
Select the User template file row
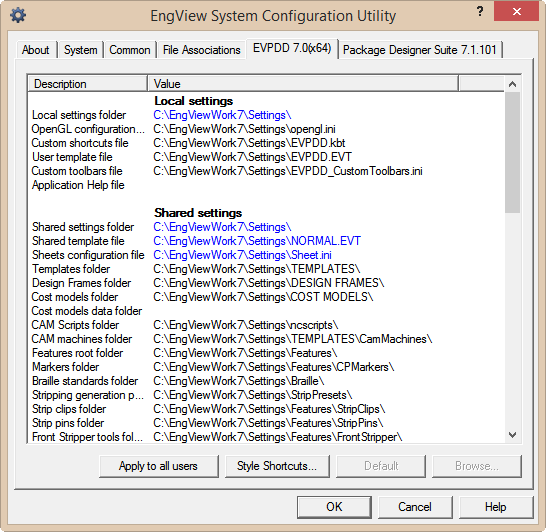pos(266,157)
